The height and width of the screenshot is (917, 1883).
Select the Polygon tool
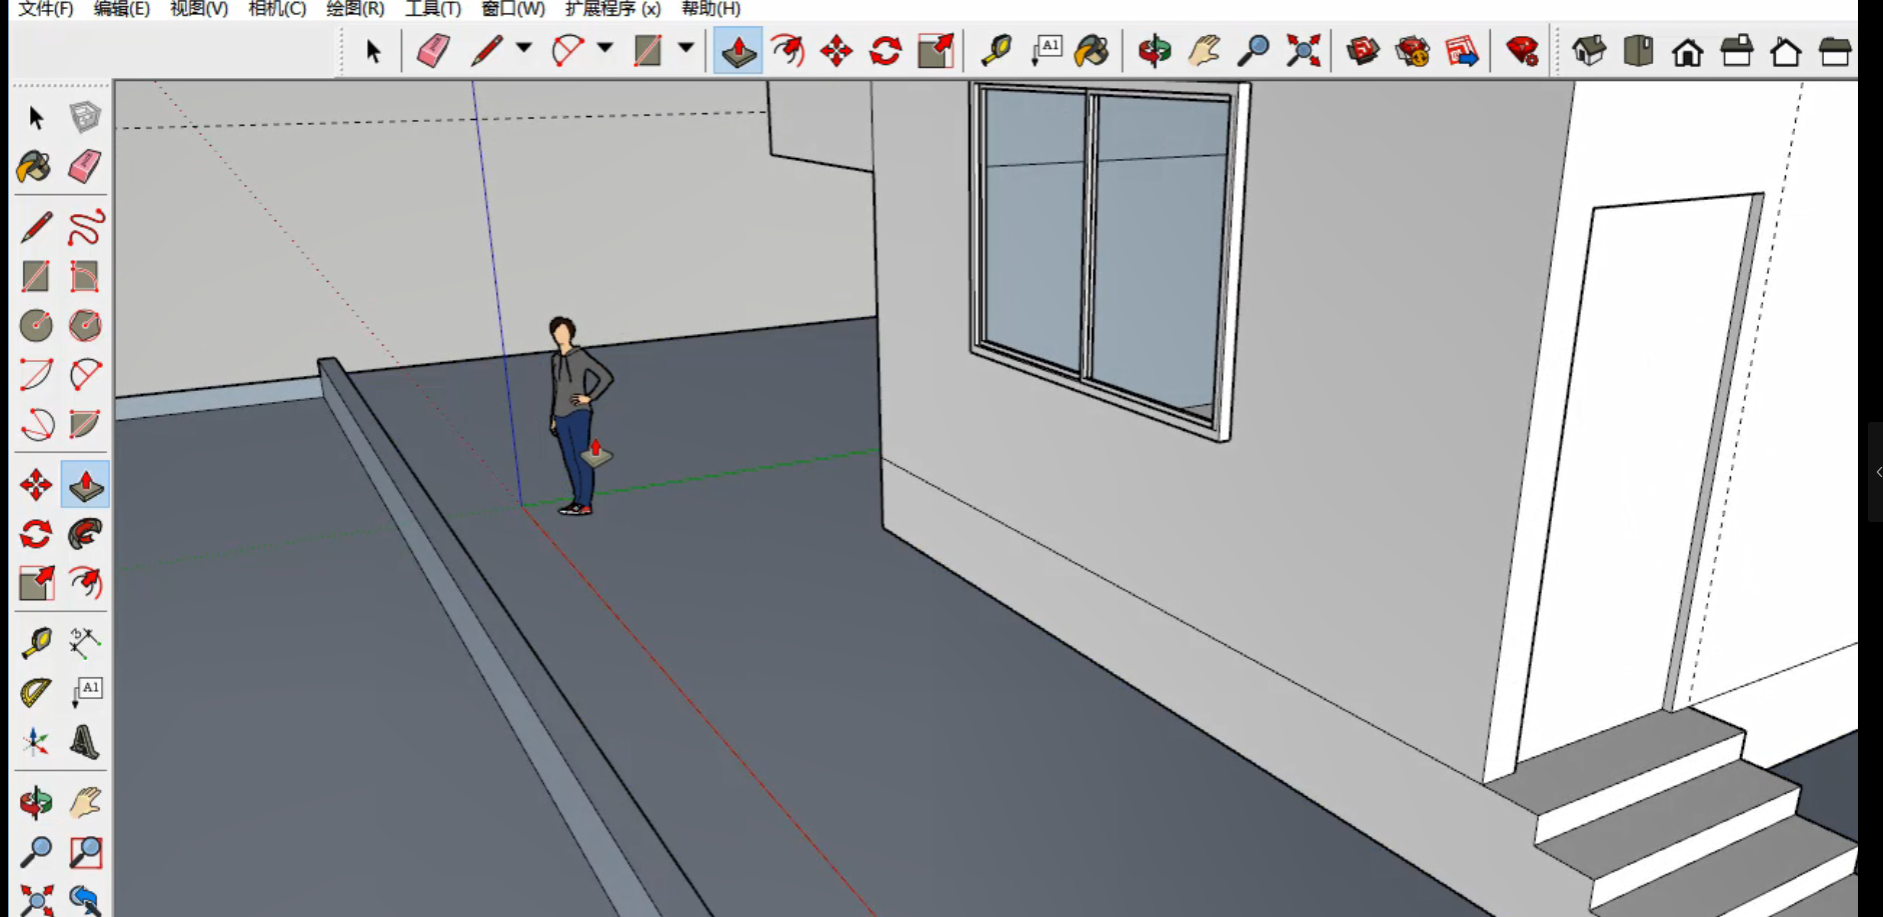[x=85, y=325]
